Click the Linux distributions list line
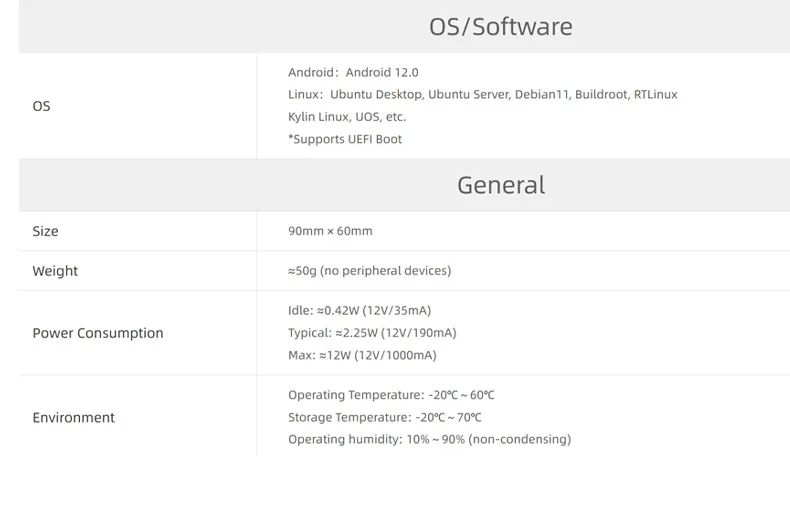The height and width of the screenshot is (517, 790). pos(483,95)
